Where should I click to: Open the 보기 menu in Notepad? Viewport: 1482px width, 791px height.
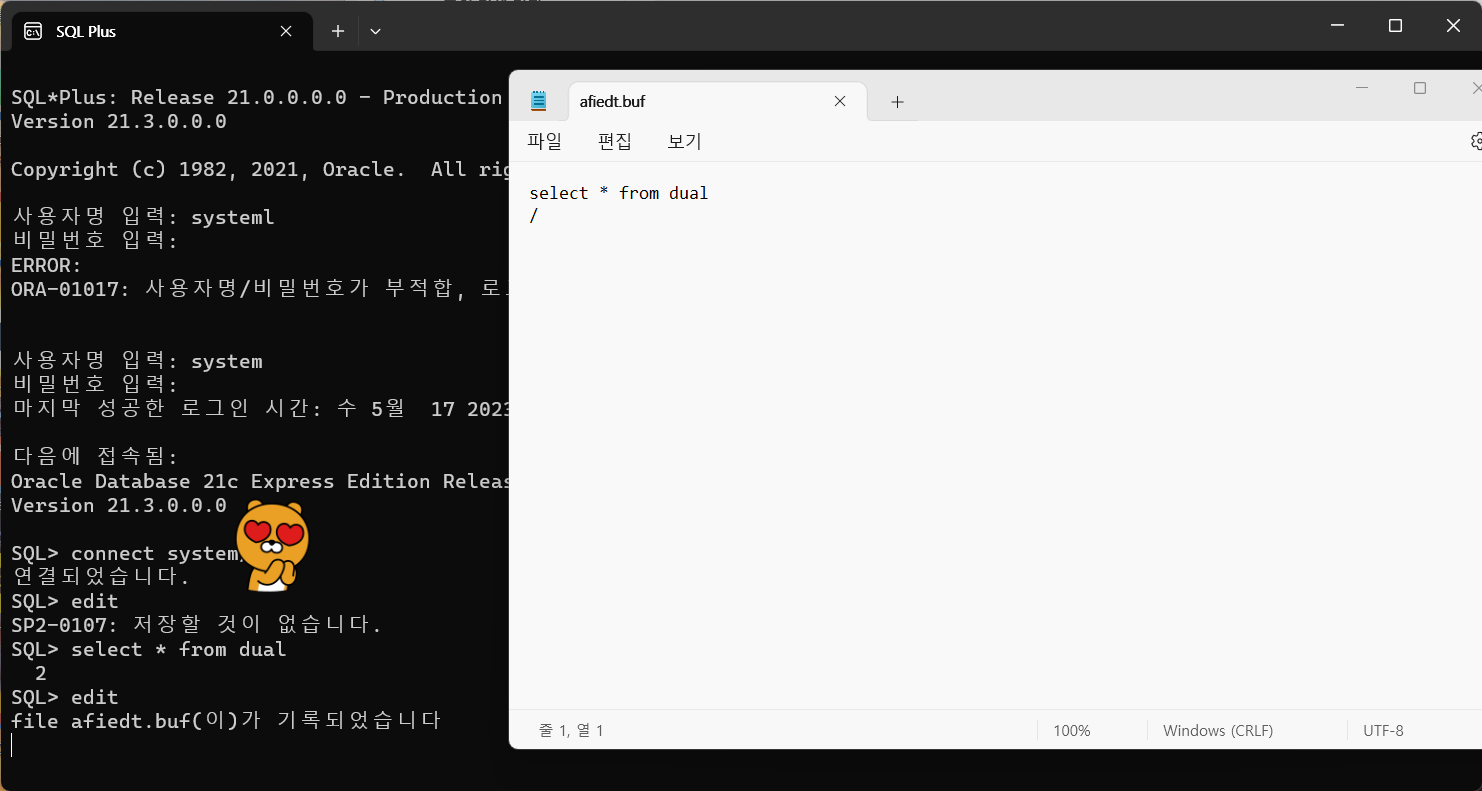[685, 141]
